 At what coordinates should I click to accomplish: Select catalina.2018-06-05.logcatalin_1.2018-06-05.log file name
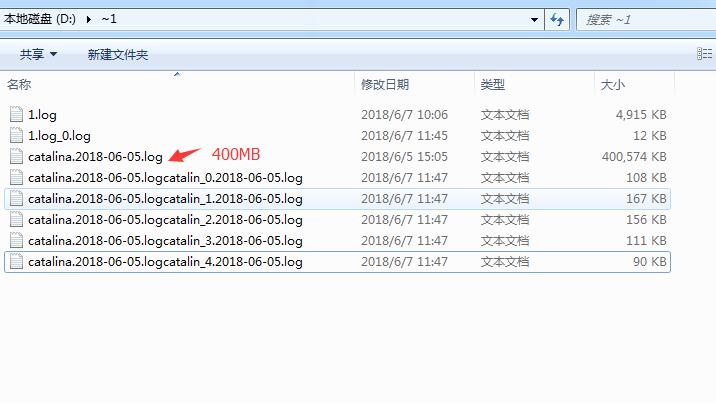pyautogui.click(x=165, y=199)
